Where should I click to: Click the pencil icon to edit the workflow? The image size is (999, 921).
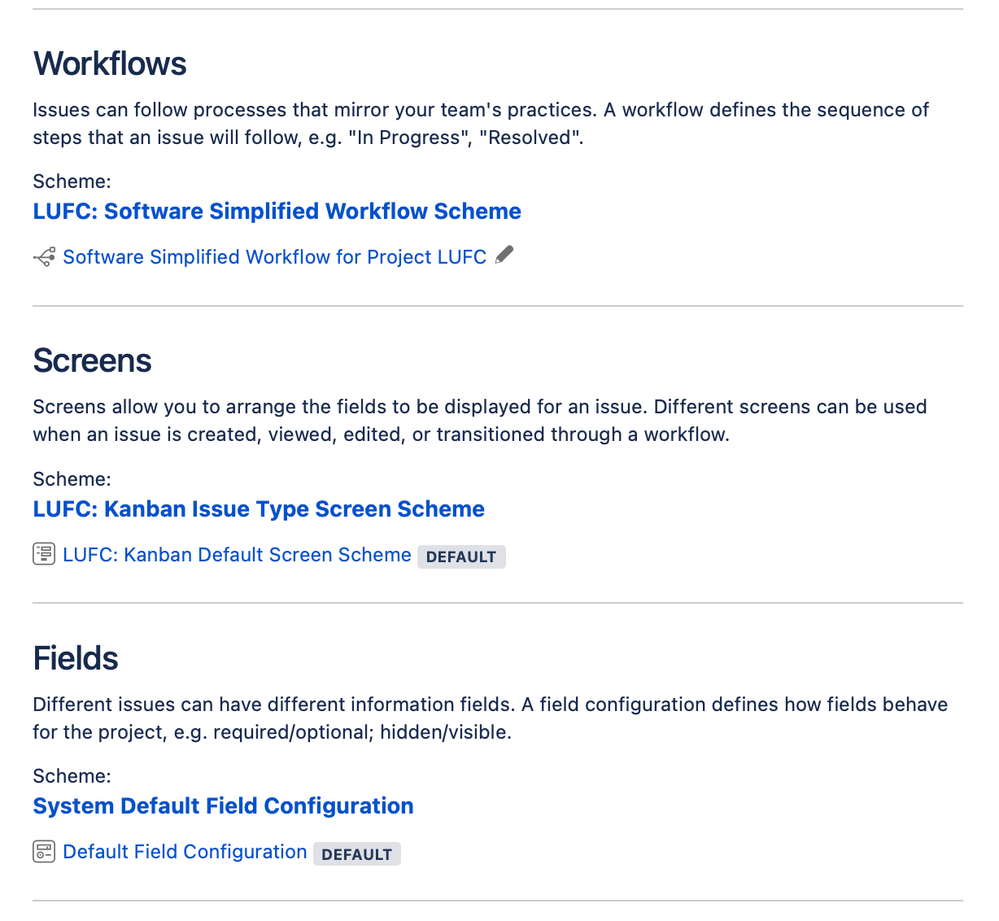click(x=504, y=255)
